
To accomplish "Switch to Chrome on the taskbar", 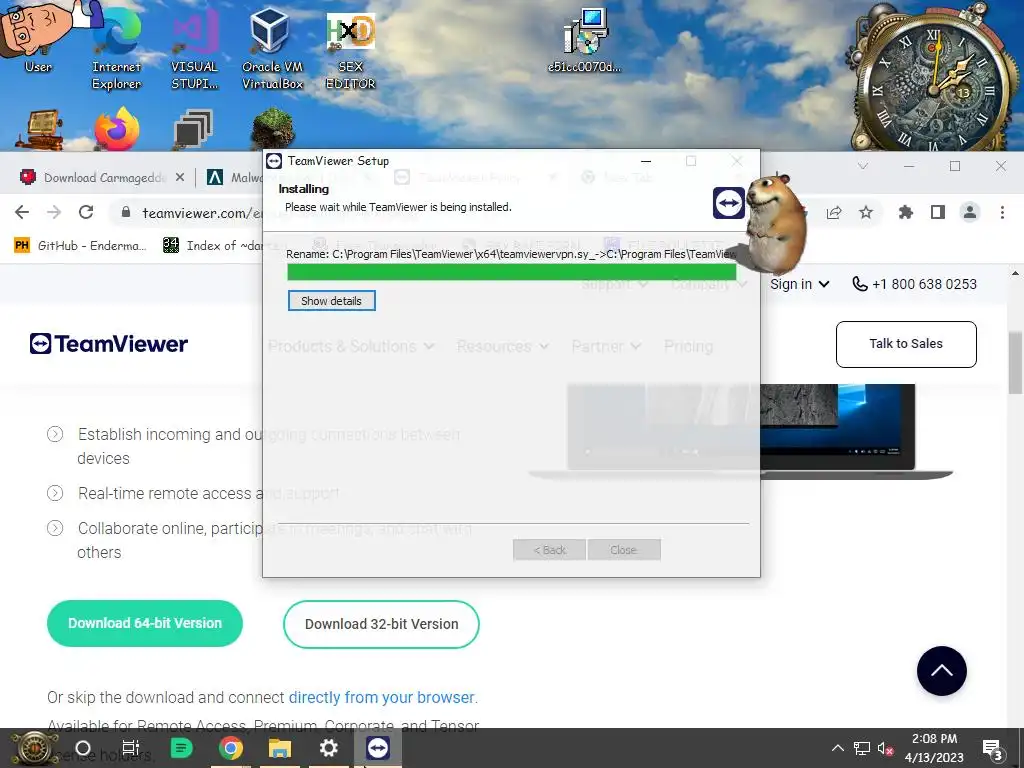I will coord(231,748).
